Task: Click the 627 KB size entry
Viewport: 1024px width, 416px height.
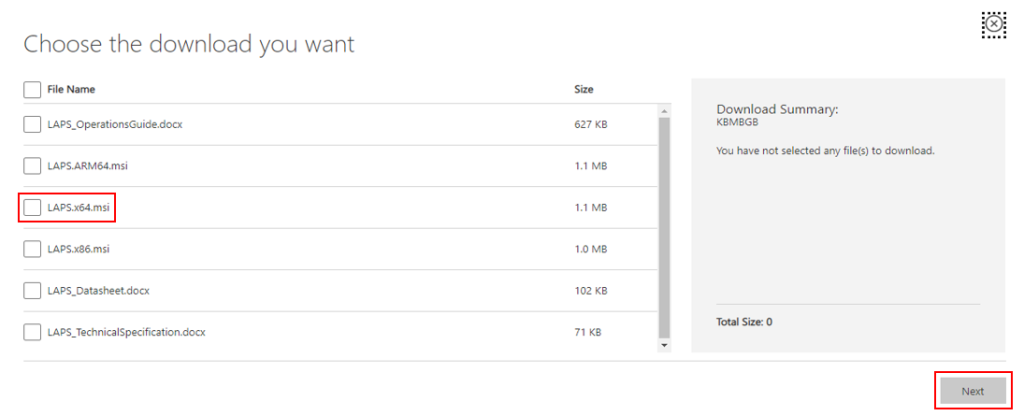Action: pyautogui.click(x=591, y=125)
